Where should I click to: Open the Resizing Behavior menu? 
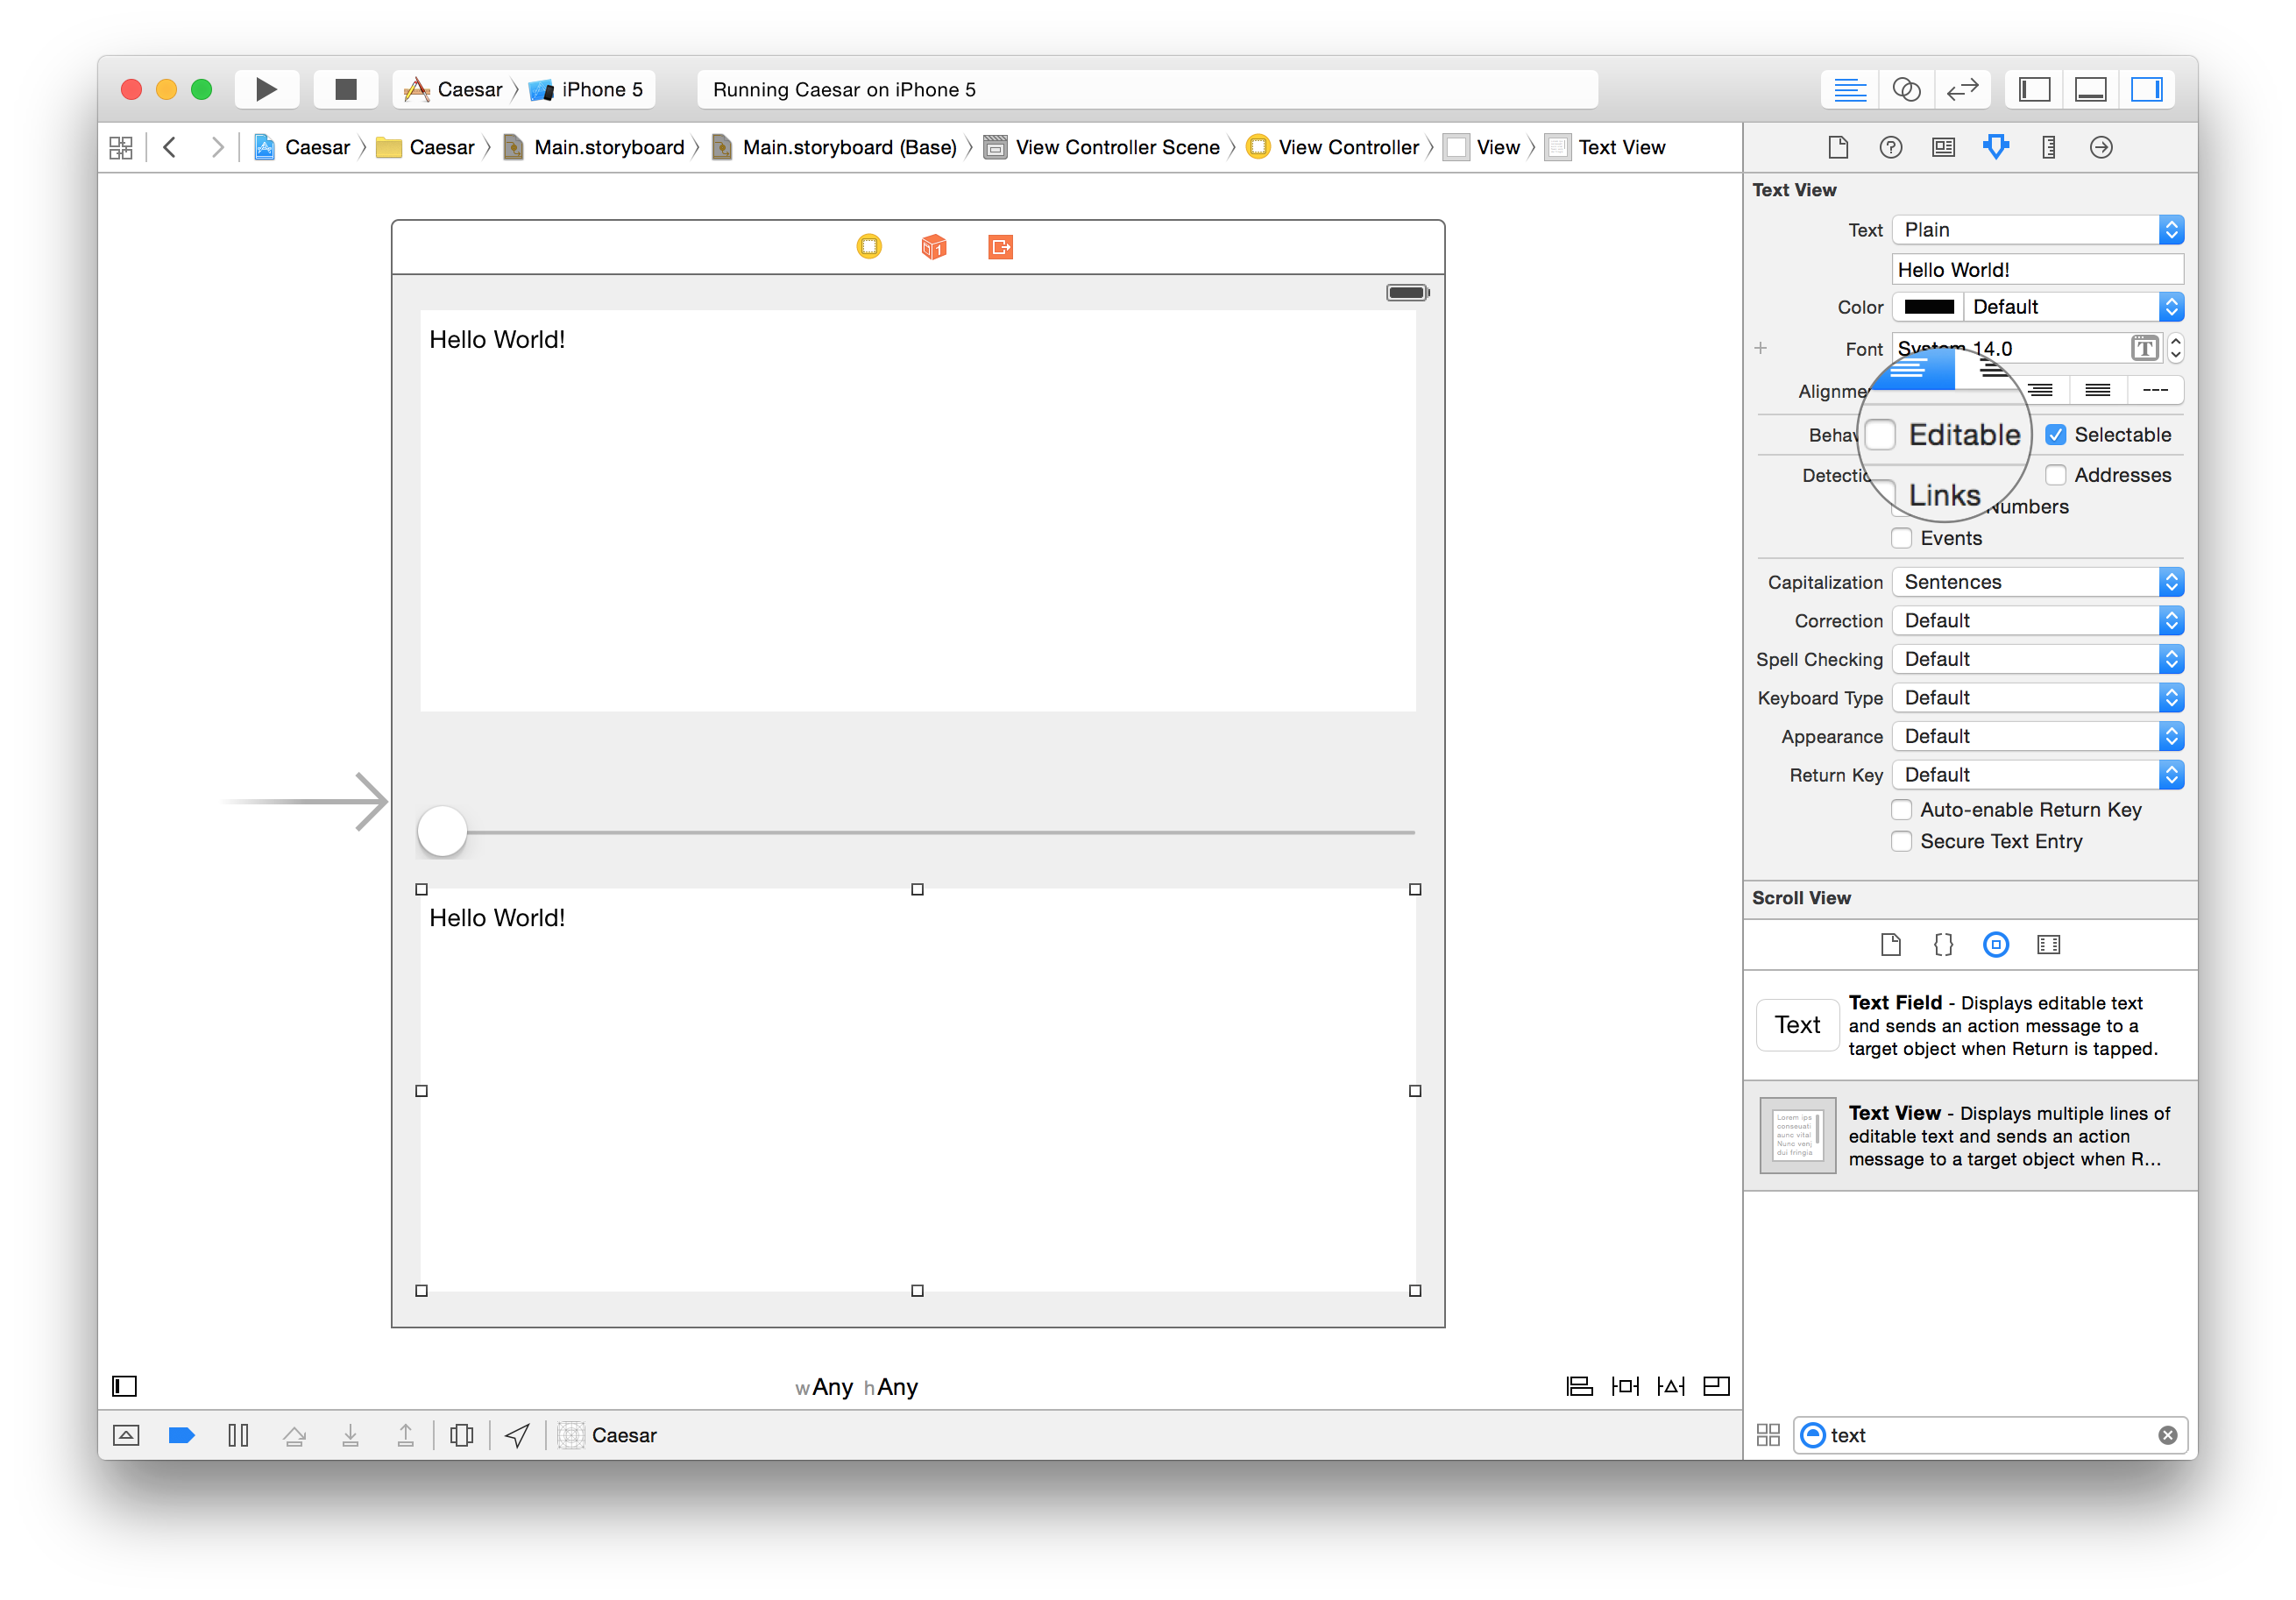pyautogui.click(x=1716, y=1386)
